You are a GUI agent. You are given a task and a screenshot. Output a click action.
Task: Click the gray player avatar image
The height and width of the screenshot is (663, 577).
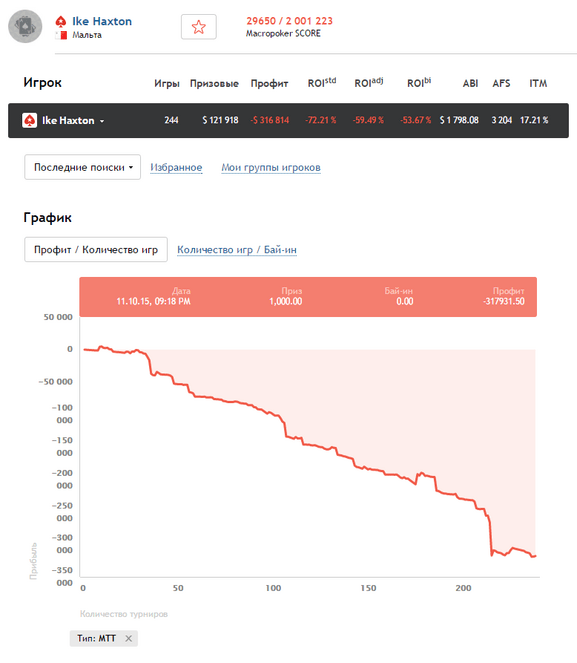[25, 27]
